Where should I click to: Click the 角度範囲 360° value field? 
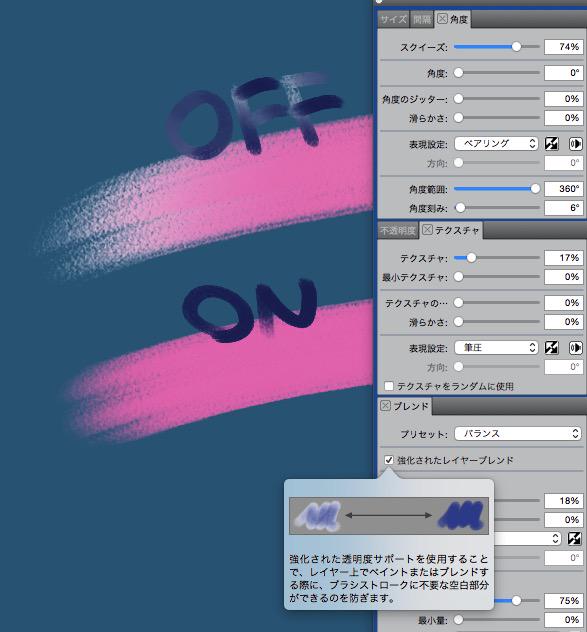(563, 189)
